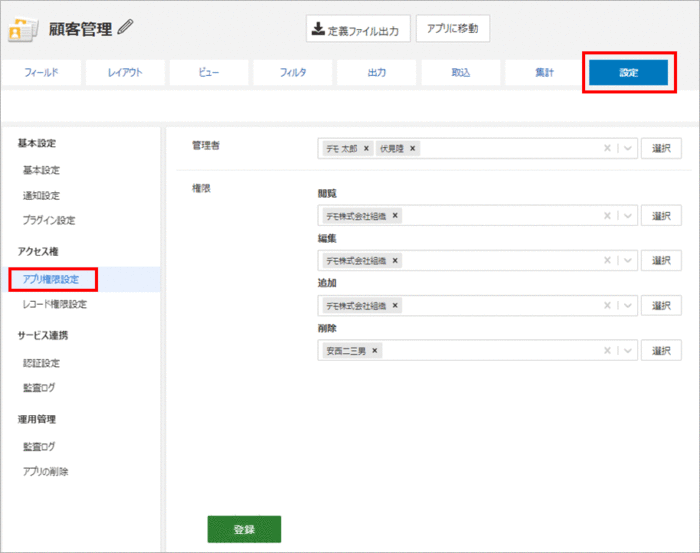The height and width of the screenshot is (553, 700).
Task: Open アプリの削除 in the sidebar
Action: tap(46, 471)
